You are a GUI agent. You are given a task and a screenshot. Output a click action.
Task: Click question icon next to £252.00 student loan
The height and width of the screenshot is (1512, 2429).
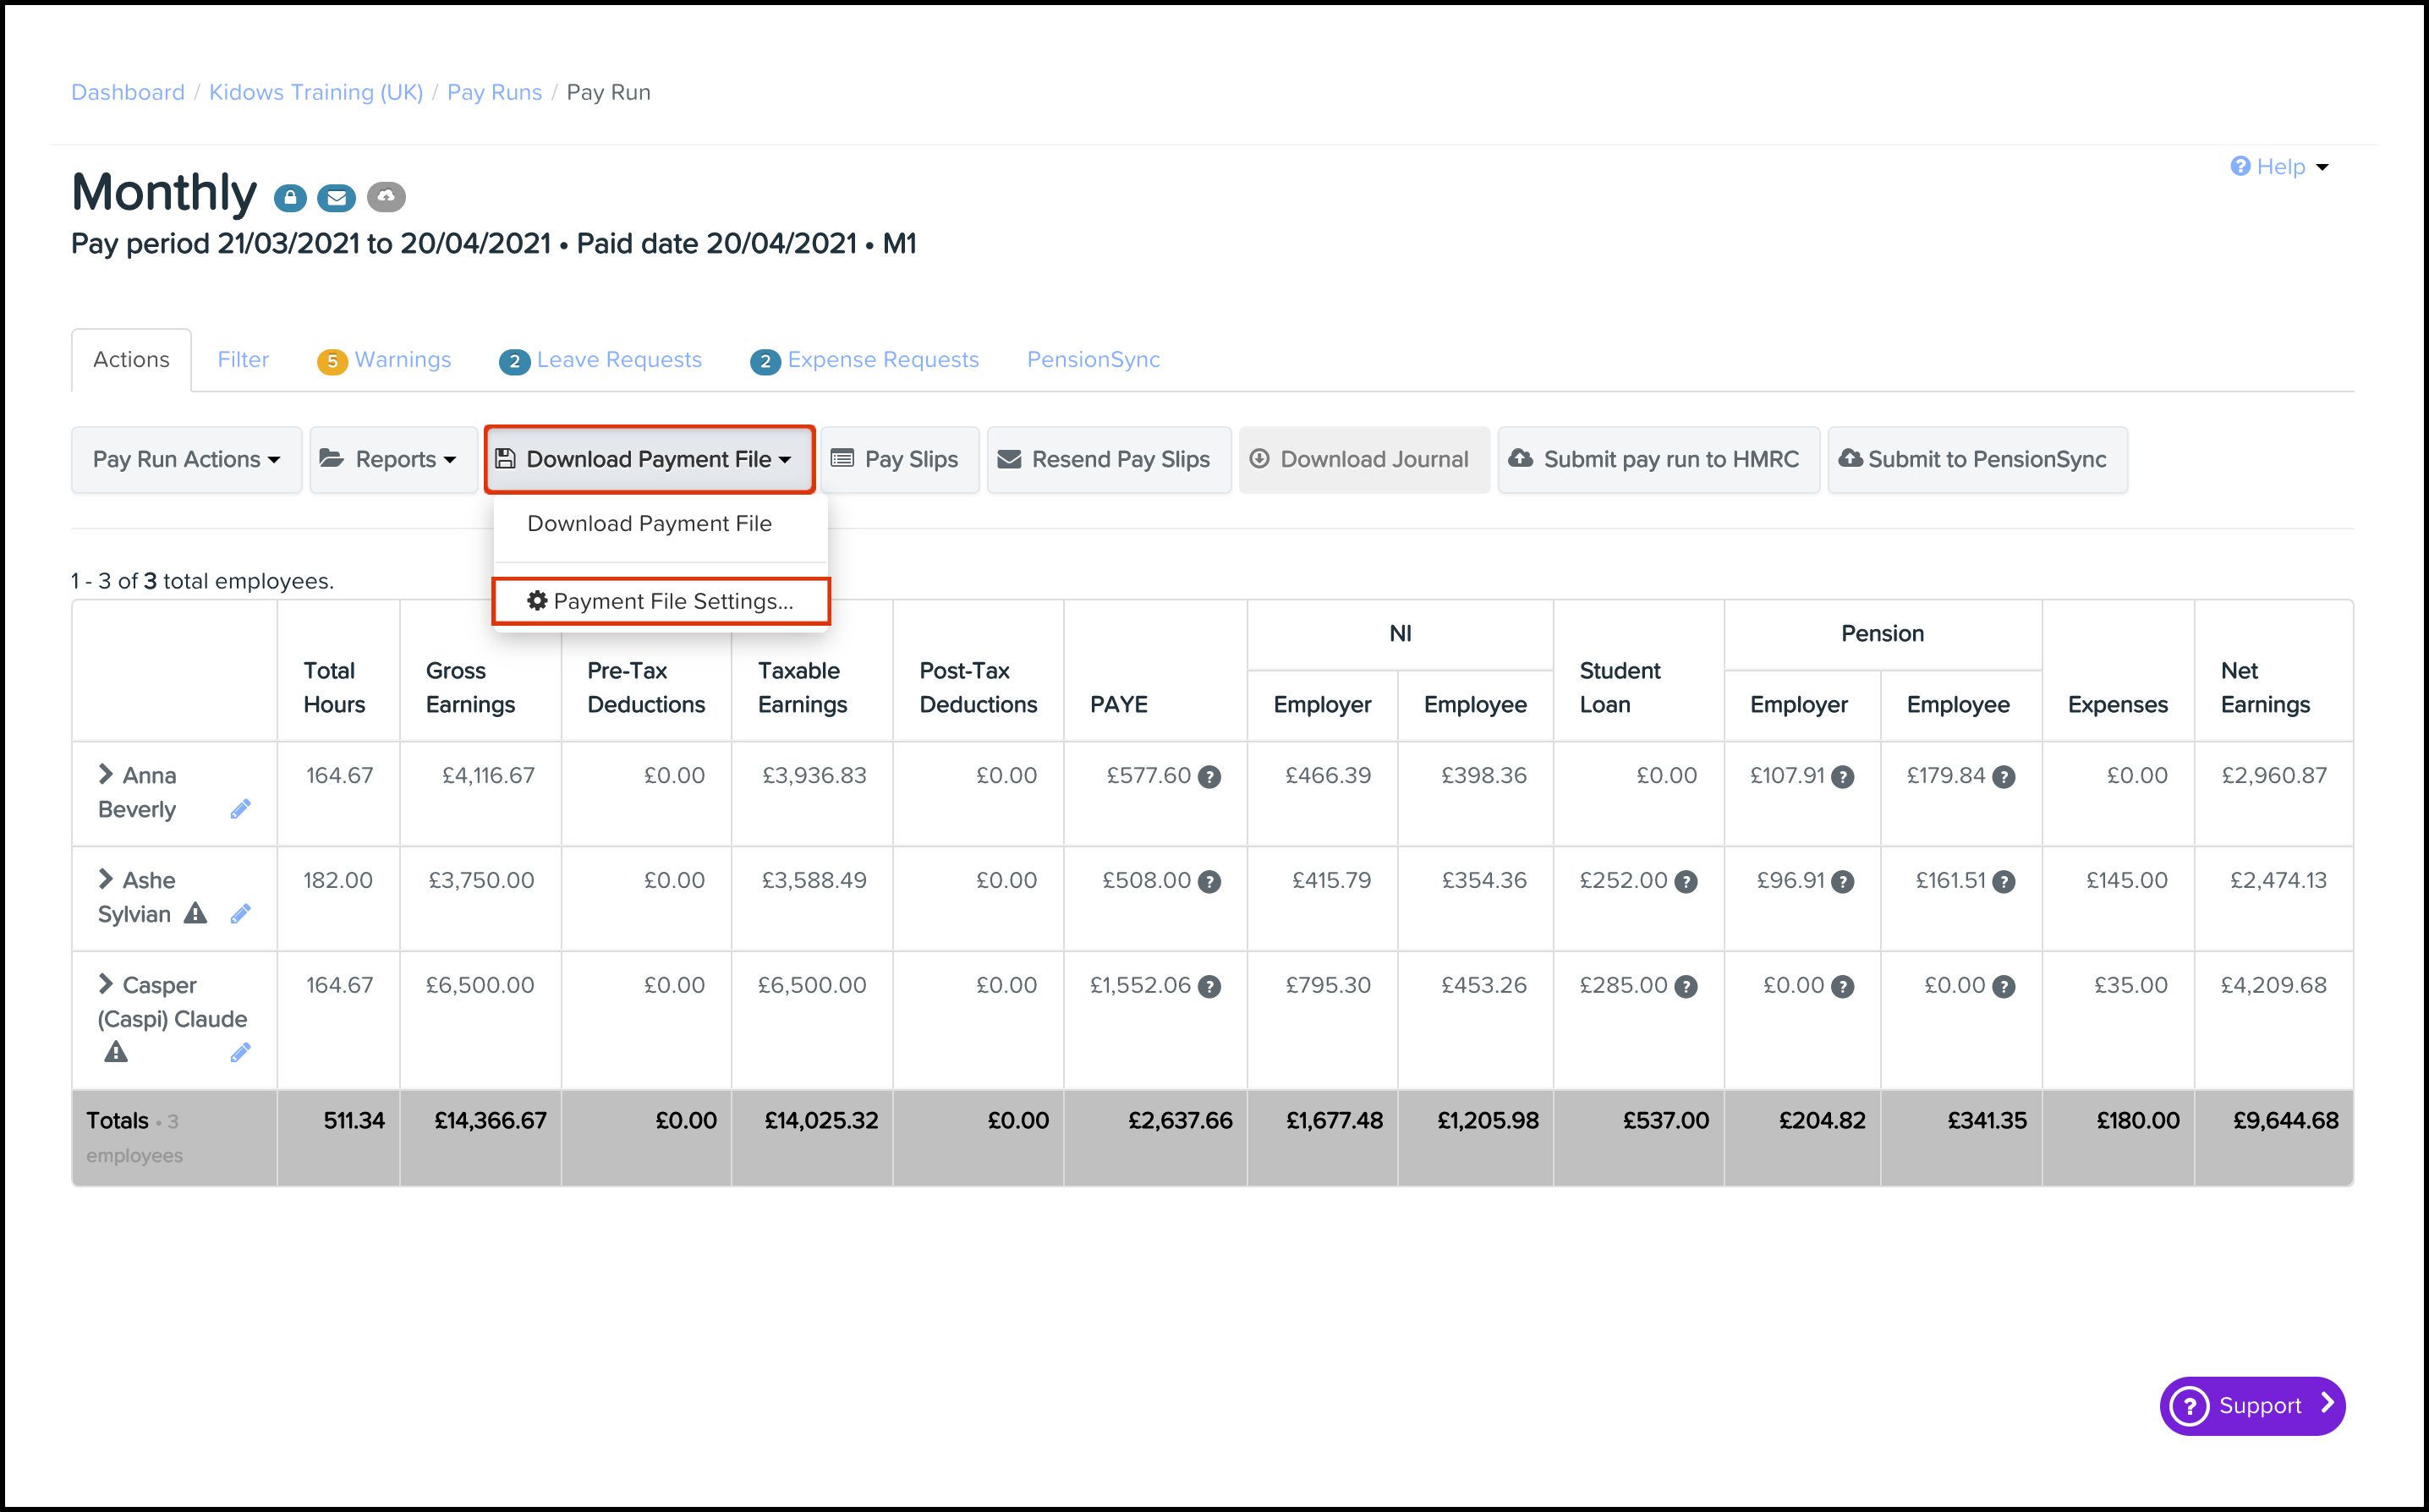click(1686, 882)
